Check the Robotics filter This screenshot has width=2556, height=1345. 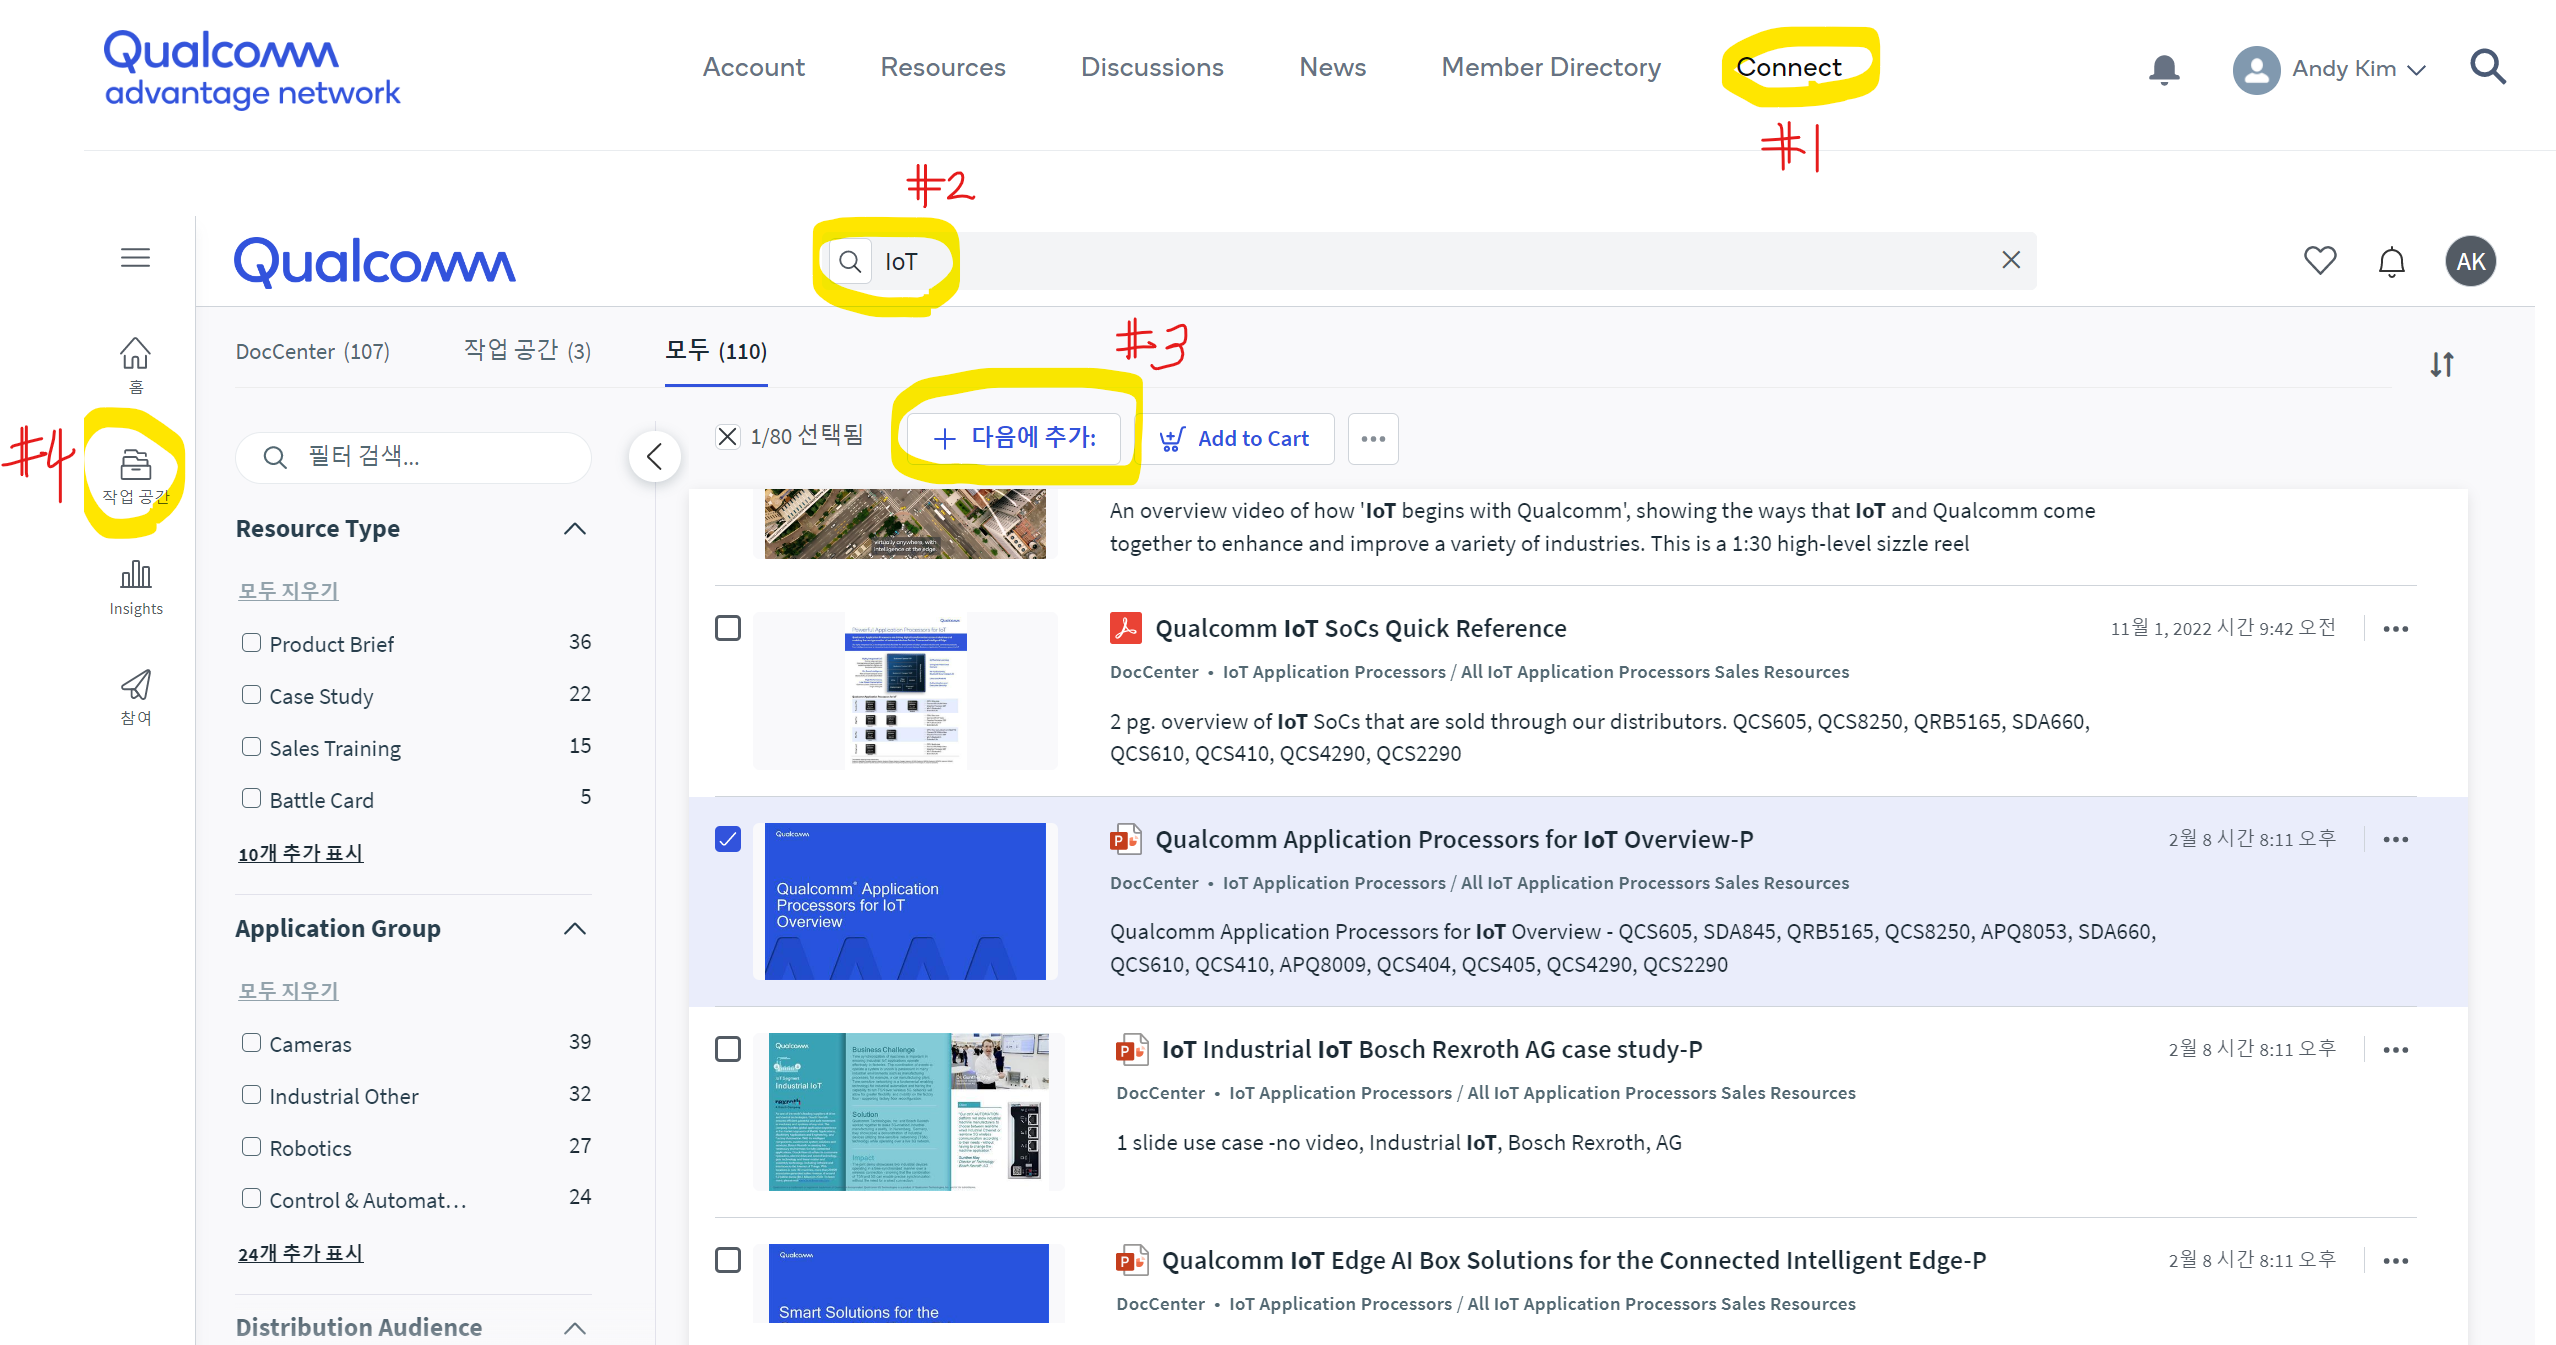point(251,1147)
